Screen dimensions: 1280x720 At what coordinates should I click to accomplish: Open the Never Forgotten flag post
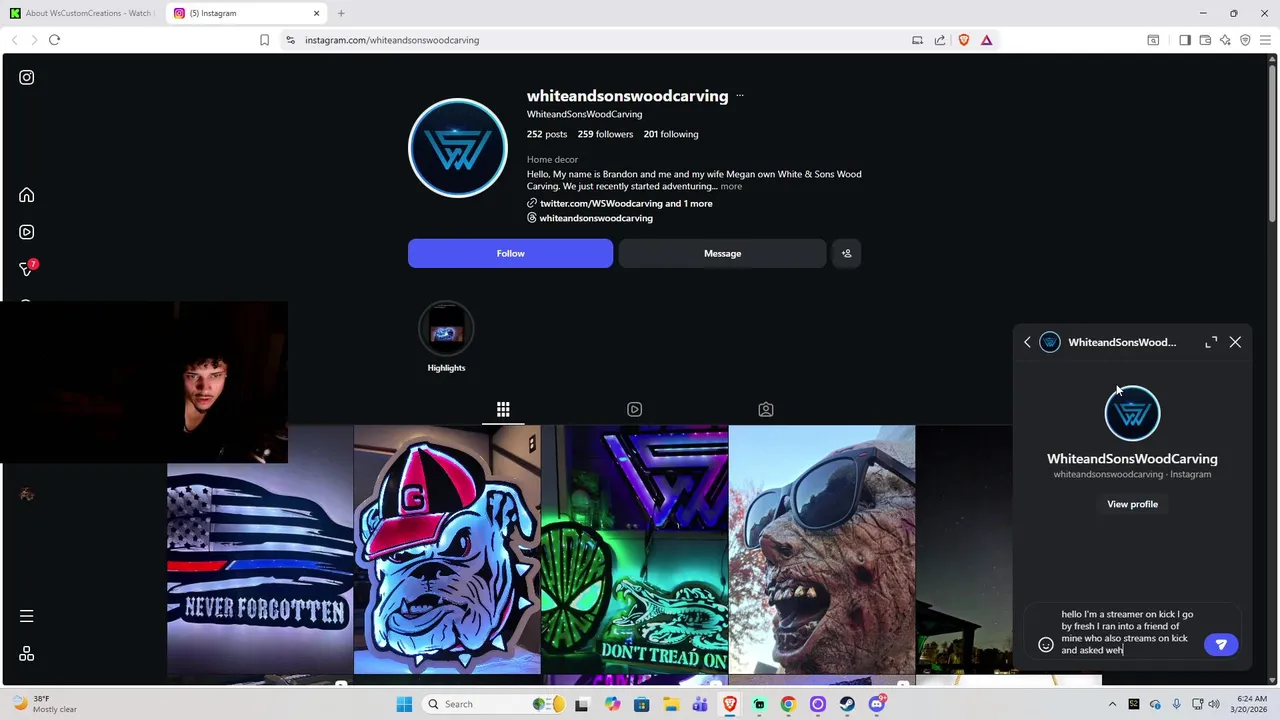pyautogui.click(x=260, y=550)
